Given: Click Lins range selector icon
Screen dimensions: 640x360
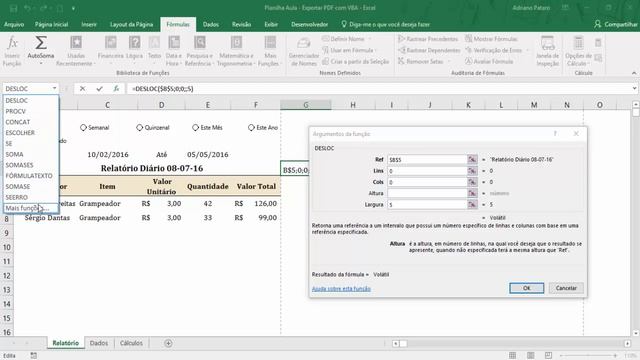Looking at the screenshot, I should point(472,171).
